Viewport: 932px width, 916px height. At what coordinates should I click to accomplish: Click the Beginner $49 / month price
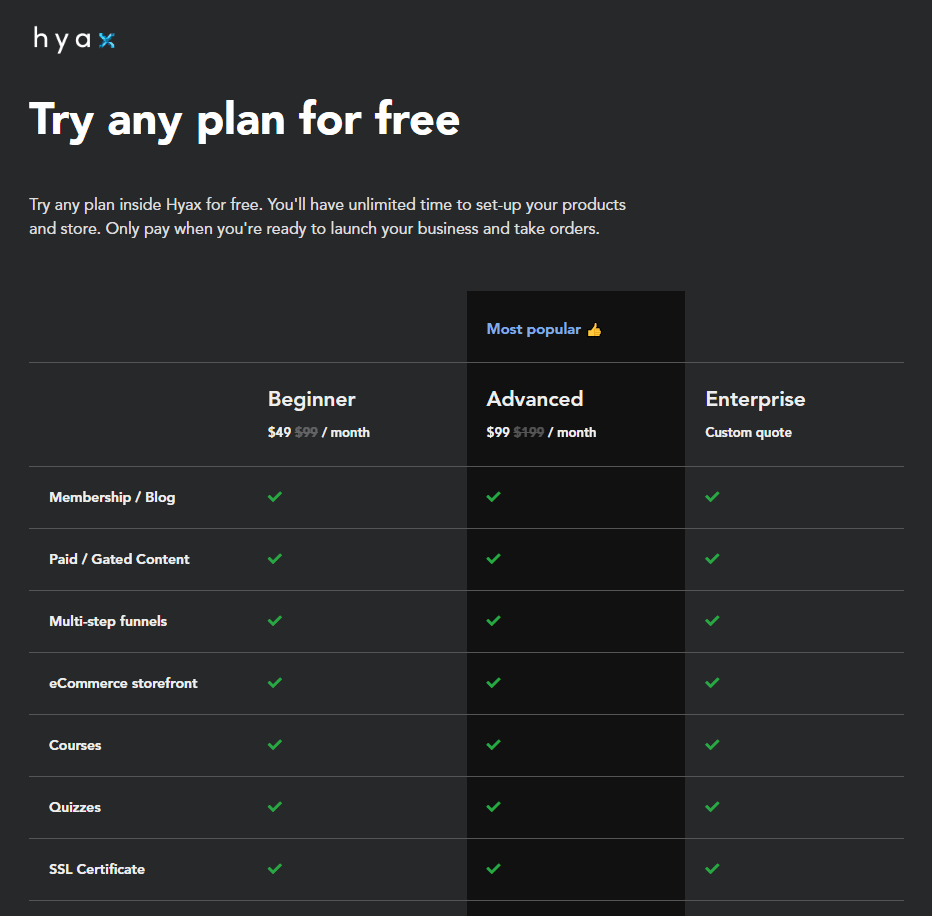pos(318,433)
